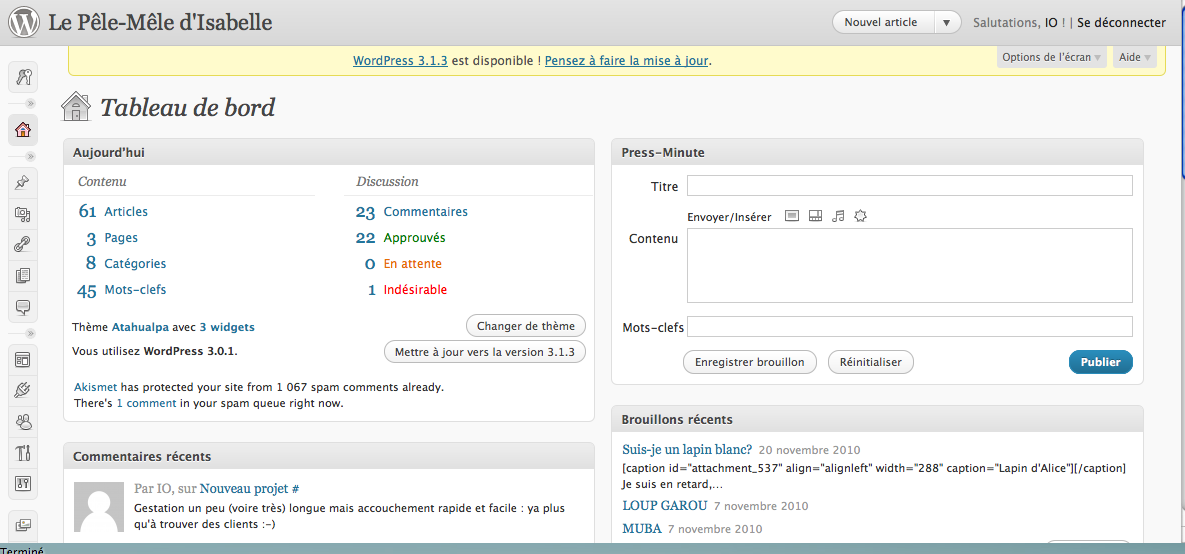This screenshot has width=1185, height=554.
Task: Click the Add Audio music note icon
Action: tap(838, 216)
